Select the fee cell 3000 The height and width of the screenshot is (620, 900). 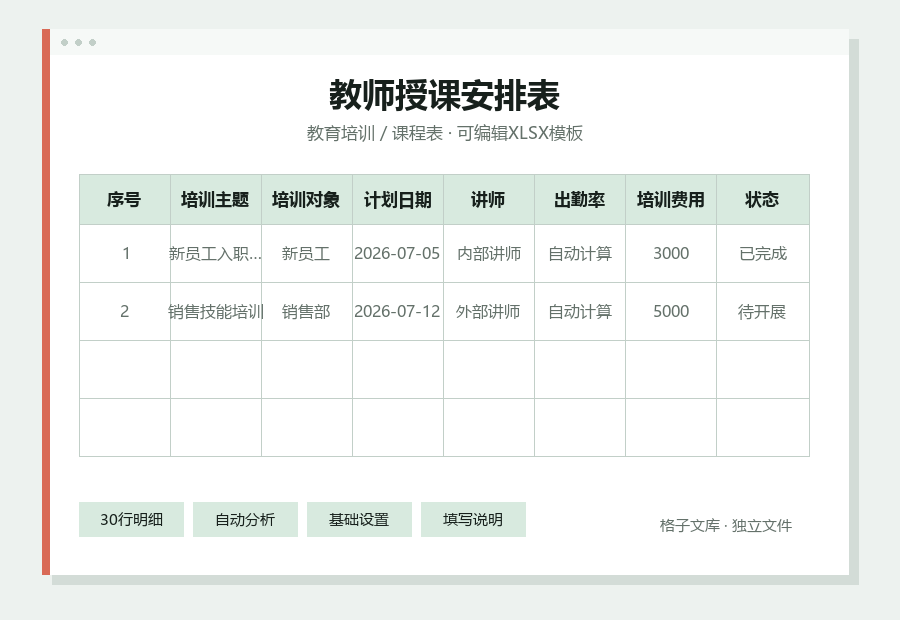[x=671, y=254]
